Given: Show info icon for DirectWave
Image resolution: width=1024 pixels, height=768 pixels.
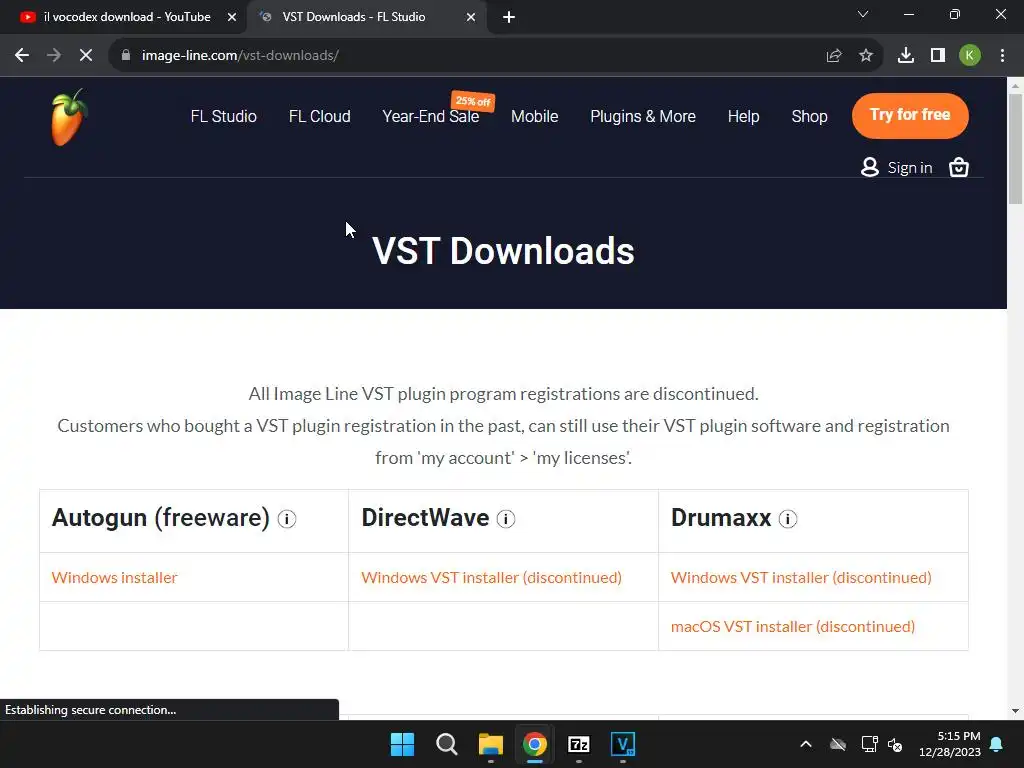Looking at the screenshot, I should point(505,519).
